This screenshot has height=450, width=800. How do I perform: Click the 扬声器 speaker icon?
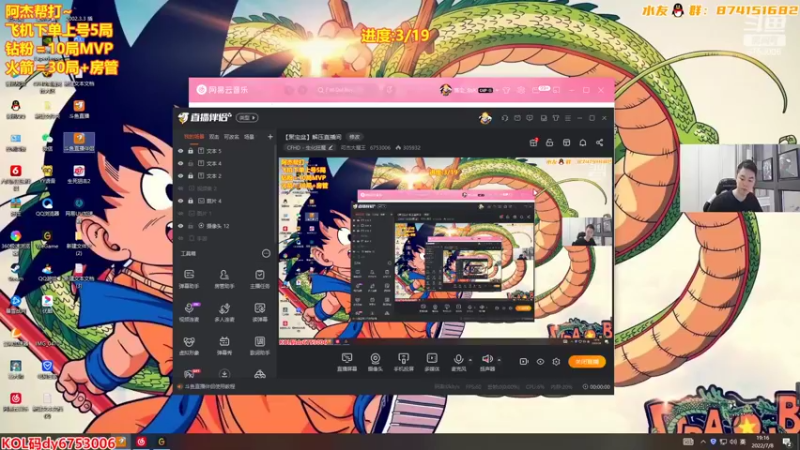(x=487, y=359)
